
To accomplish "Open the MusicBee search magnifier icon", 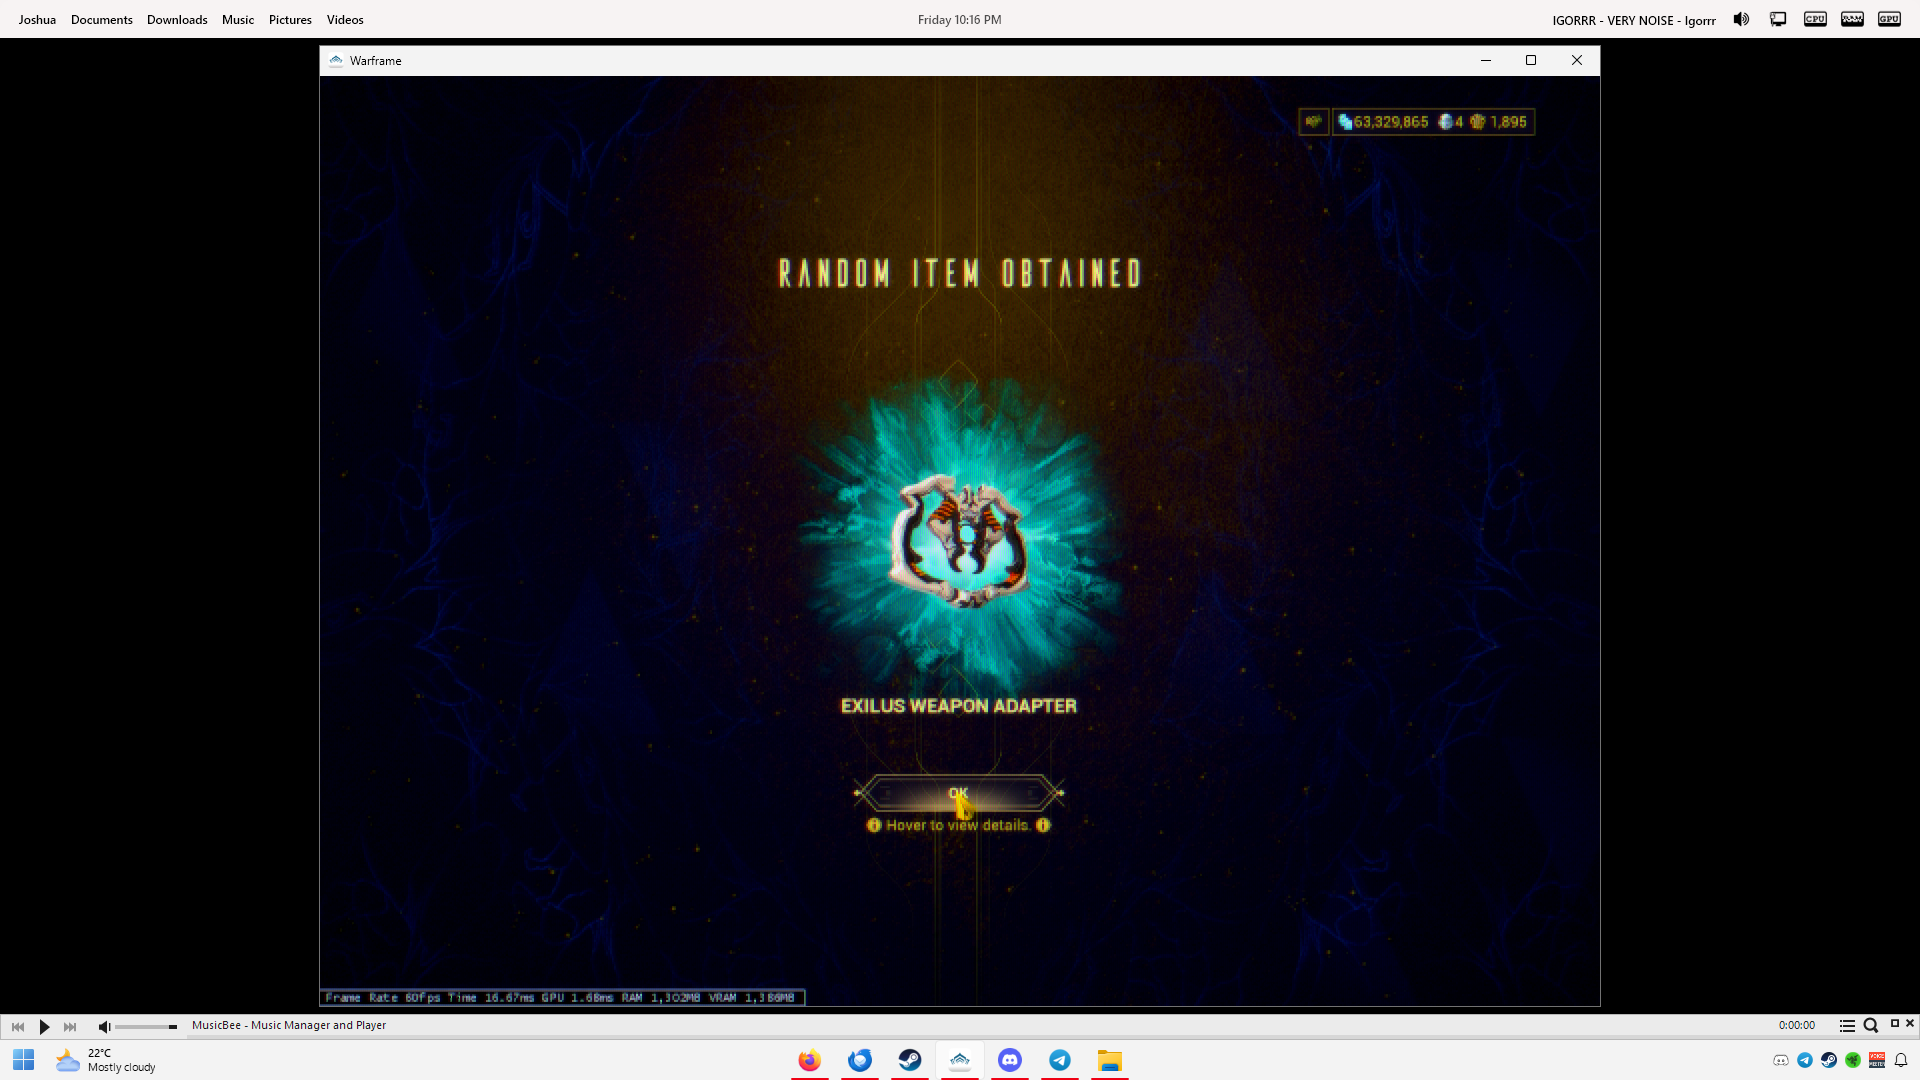I will pyautogui.click(x=1870, y=1026).
